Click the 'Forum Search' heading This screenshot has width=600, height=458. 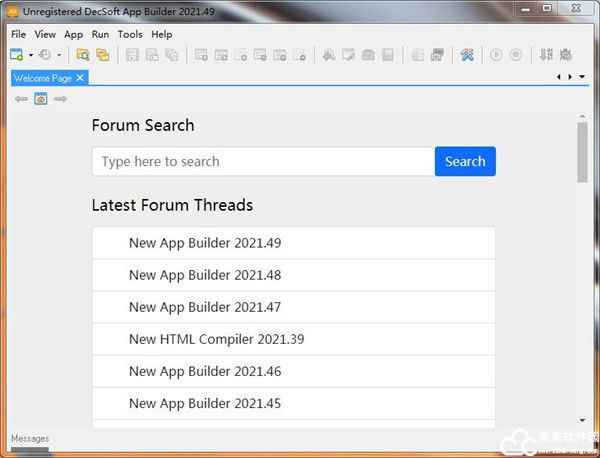(143, 126)
